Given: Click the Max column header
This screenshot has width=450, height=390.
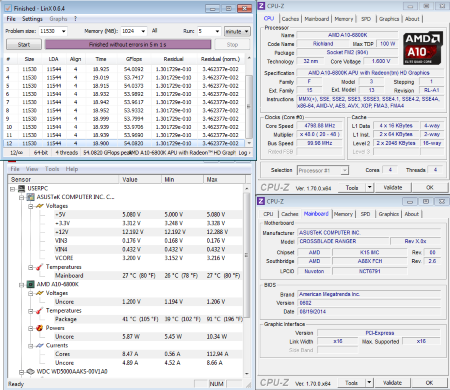Looking at the screenshot, I should tap(224, 179).
